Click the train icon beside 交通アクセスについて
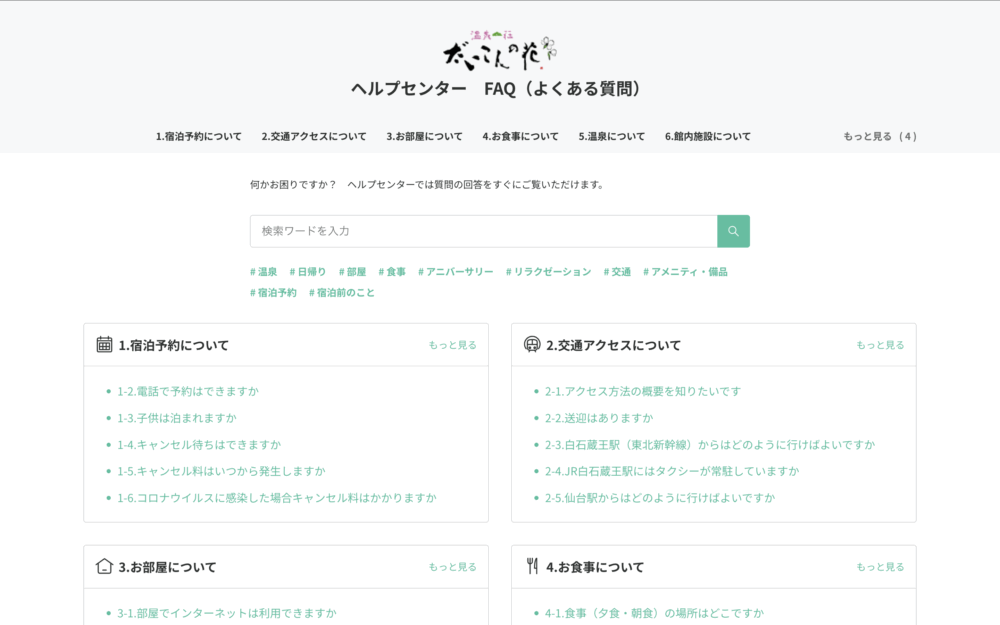The width and height of the screenshot is (1000, 625). pyautogui.click(x=532, y=343)
